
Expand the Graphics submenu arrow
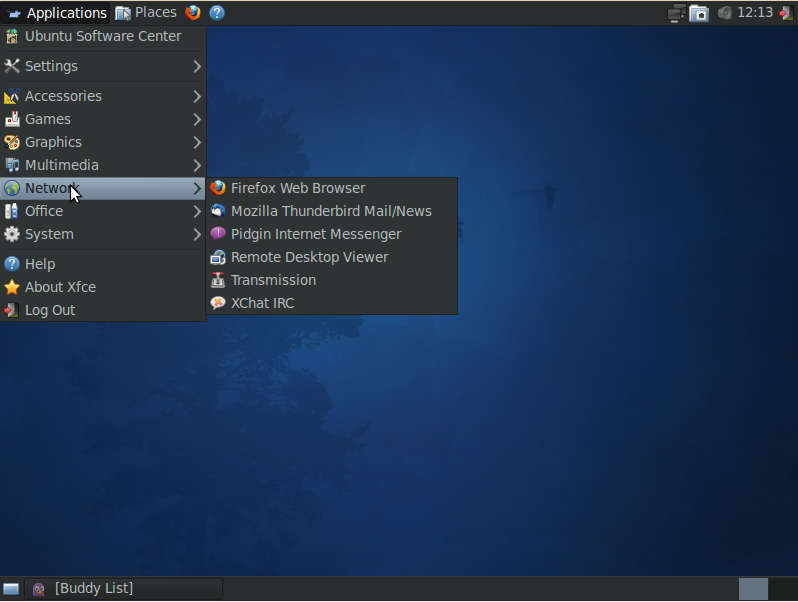(x=197, y=142)
